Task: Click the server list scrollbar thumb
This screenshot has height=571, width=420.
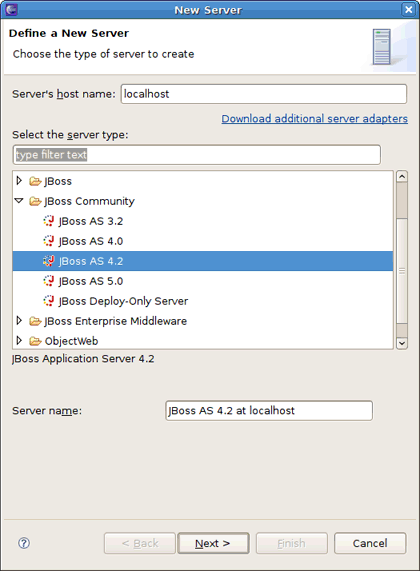Action: pyautogui.click(x=402, y=271)
